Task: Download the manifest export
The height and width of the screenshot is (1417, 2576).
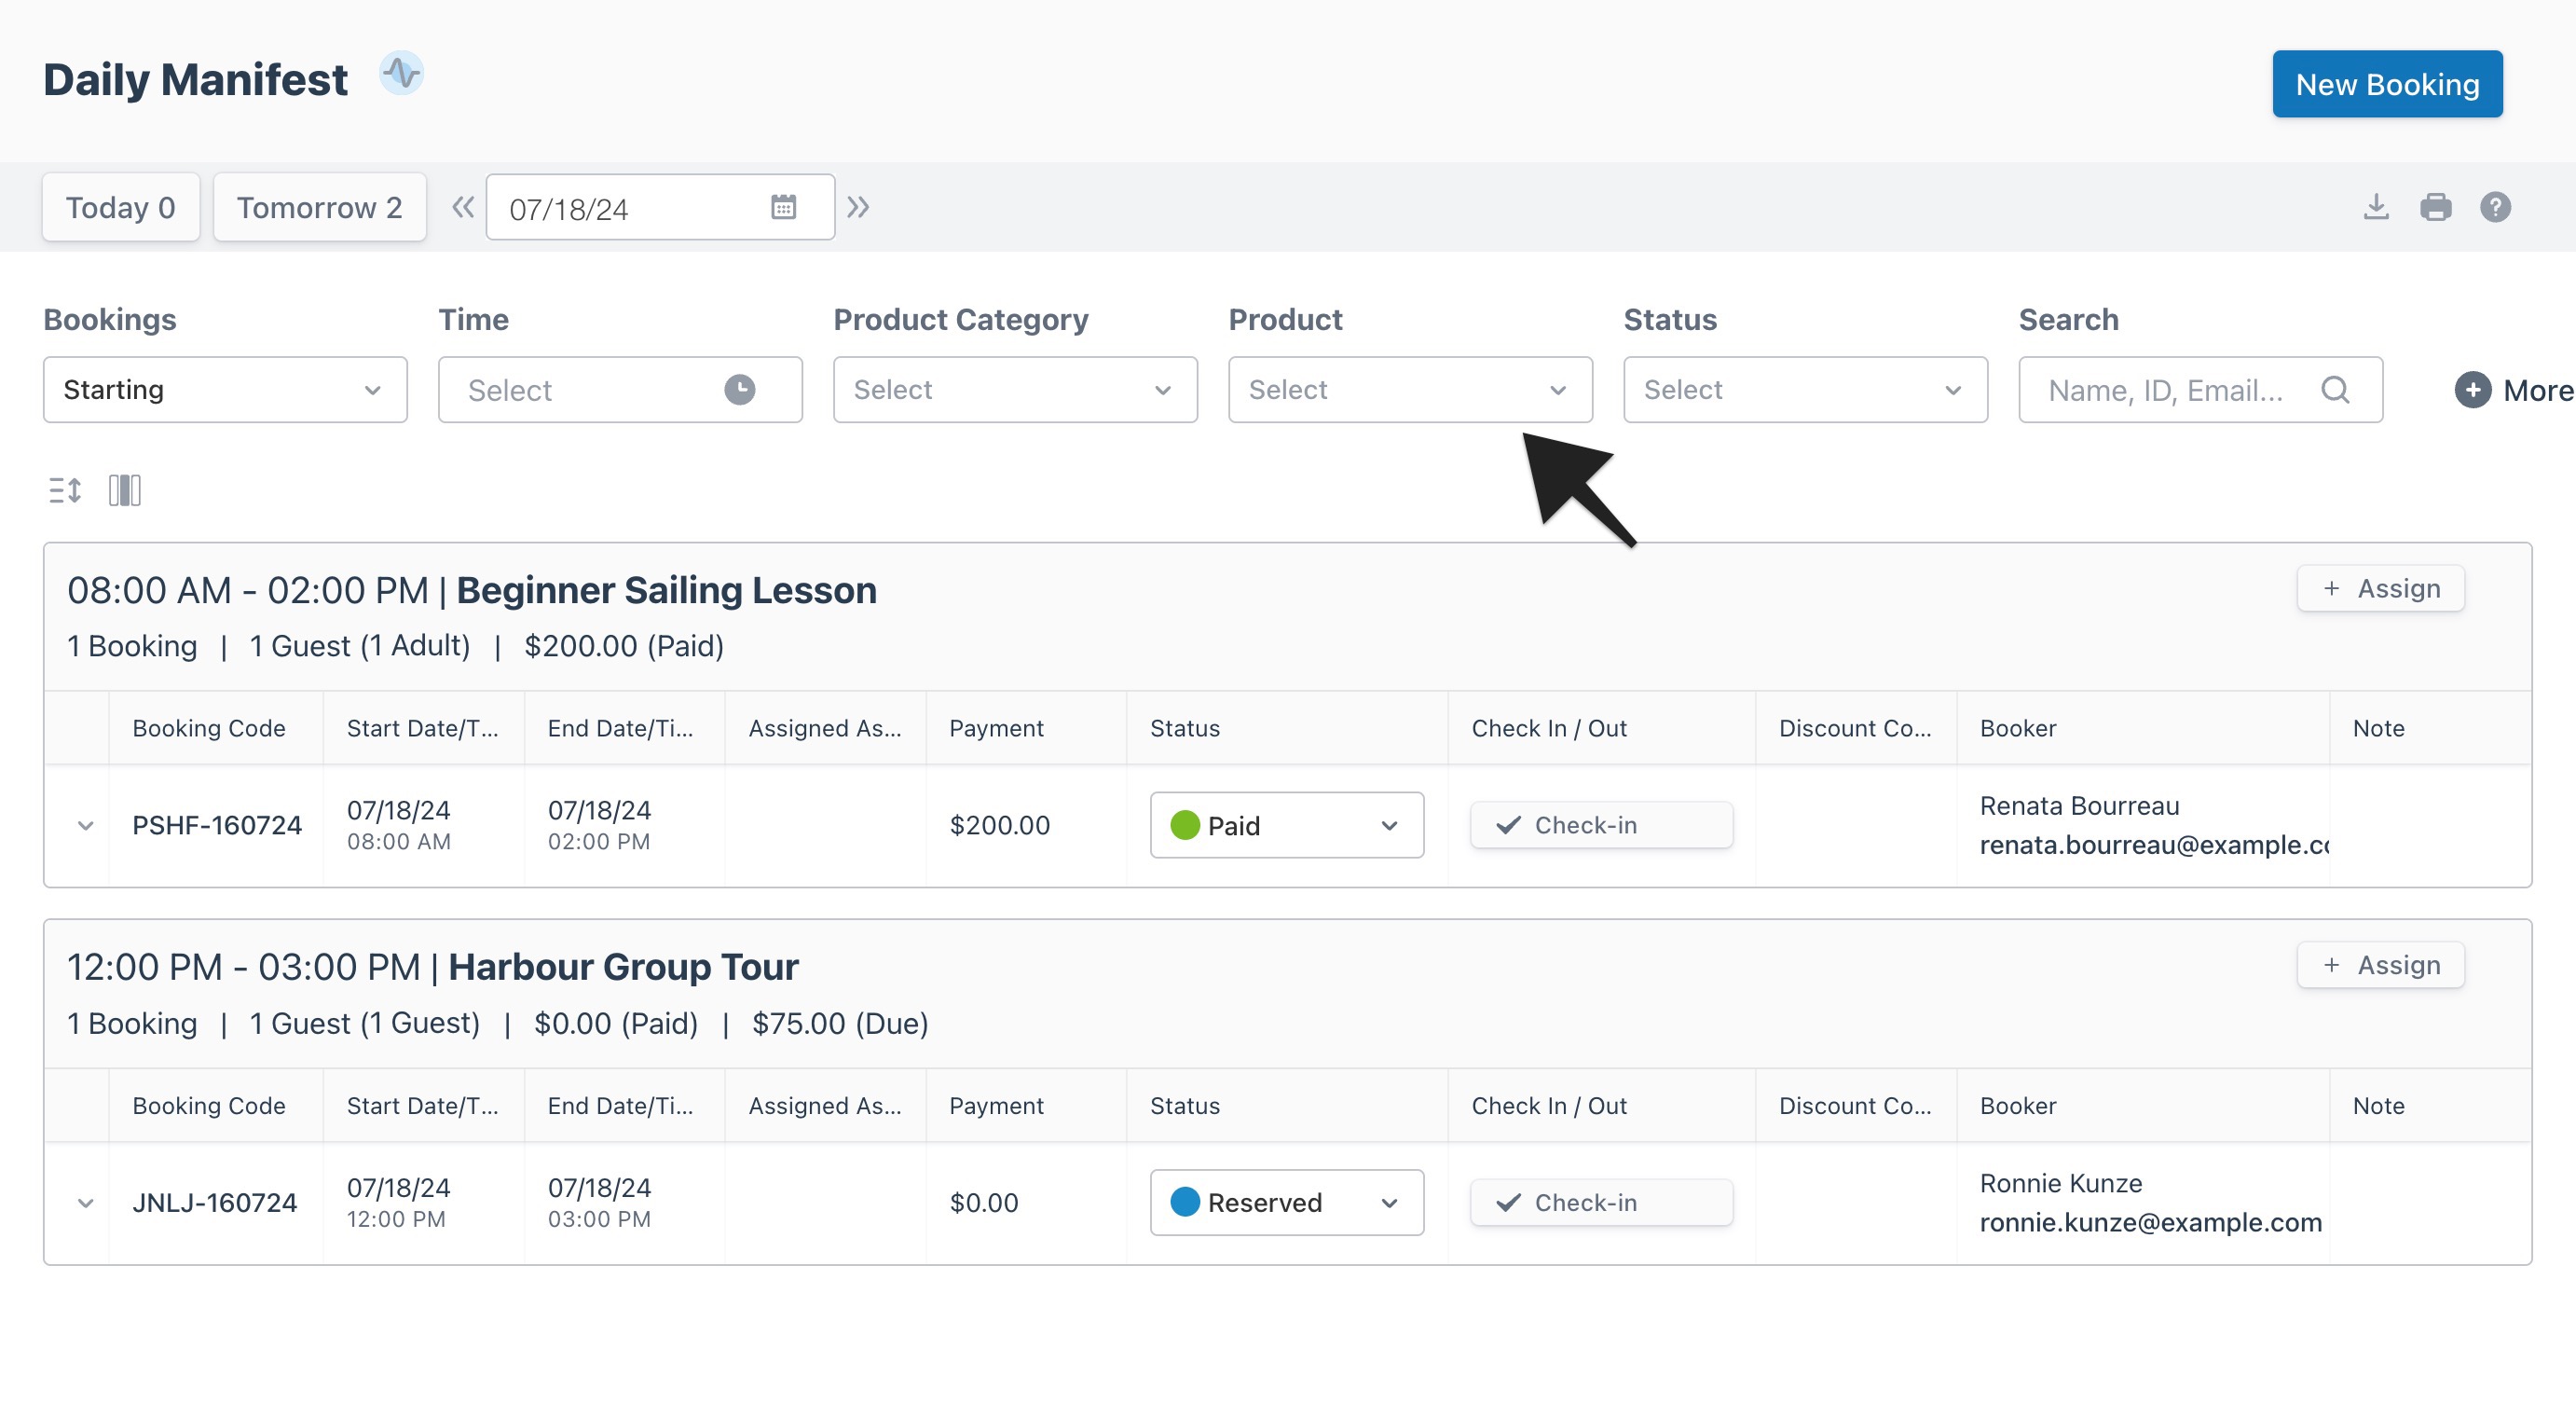Action: pos(2376,207)
